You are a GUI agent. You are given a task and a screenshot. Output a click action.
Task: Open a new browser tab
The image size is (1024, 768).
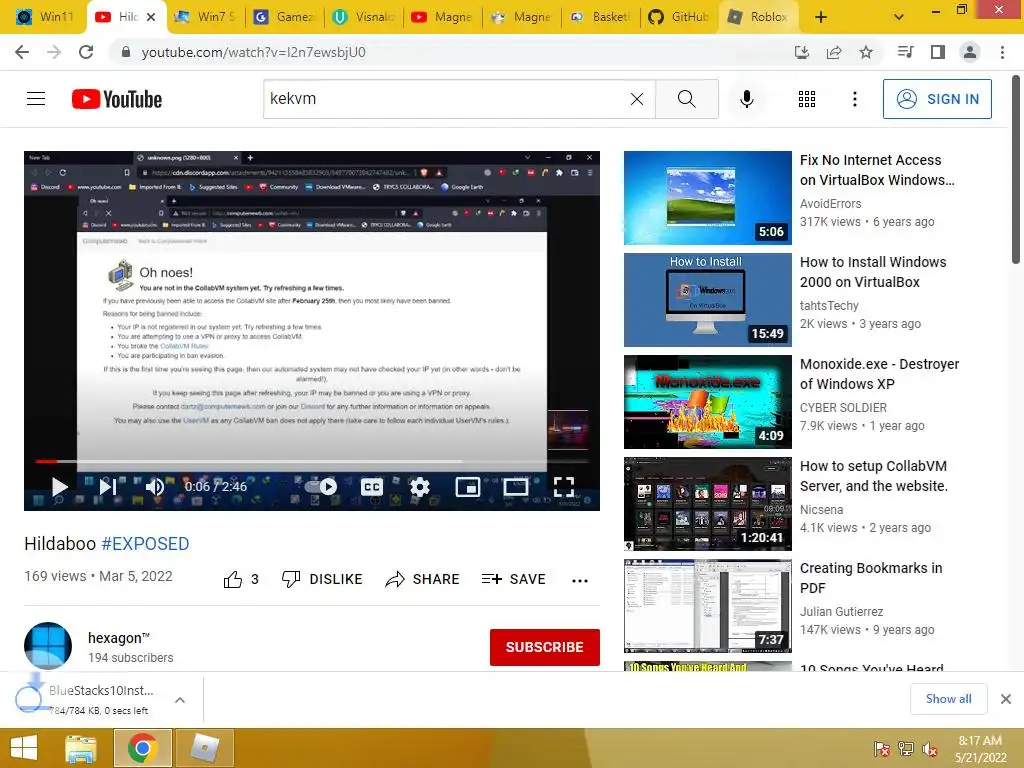point(821,17)
